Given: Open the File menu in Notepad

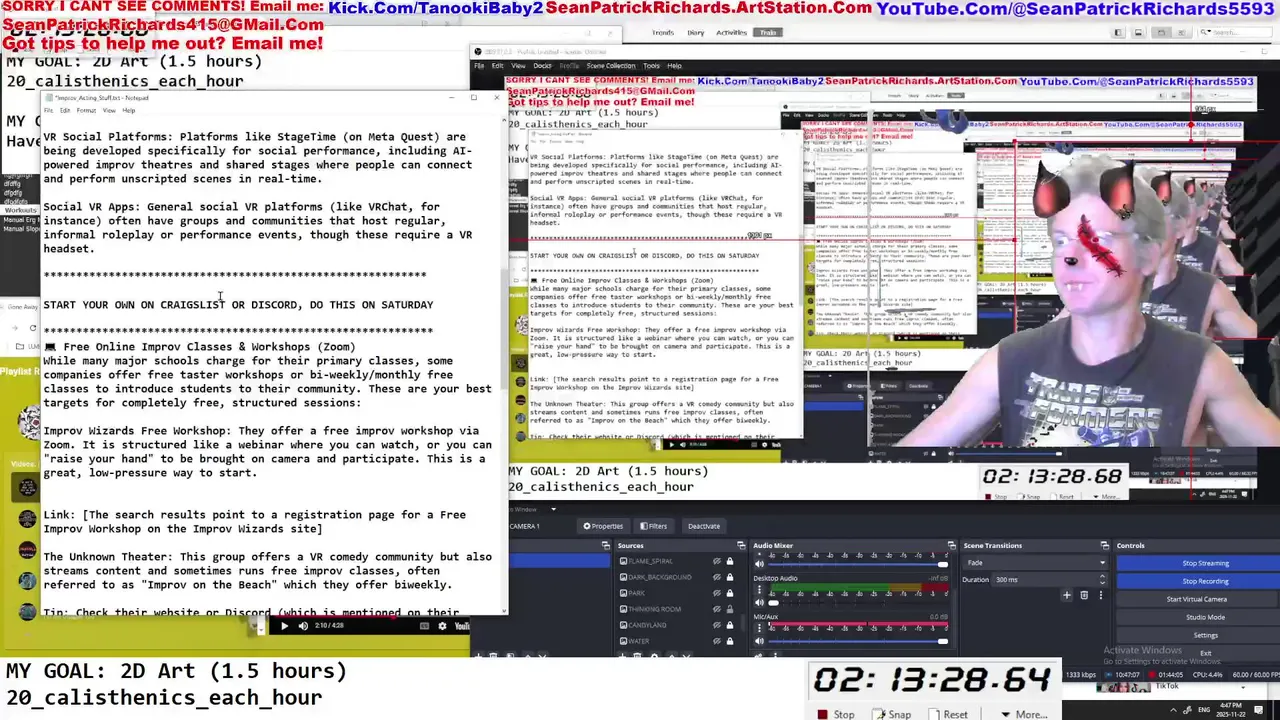Looking at the screenshot, I should (x=48, y=110).
